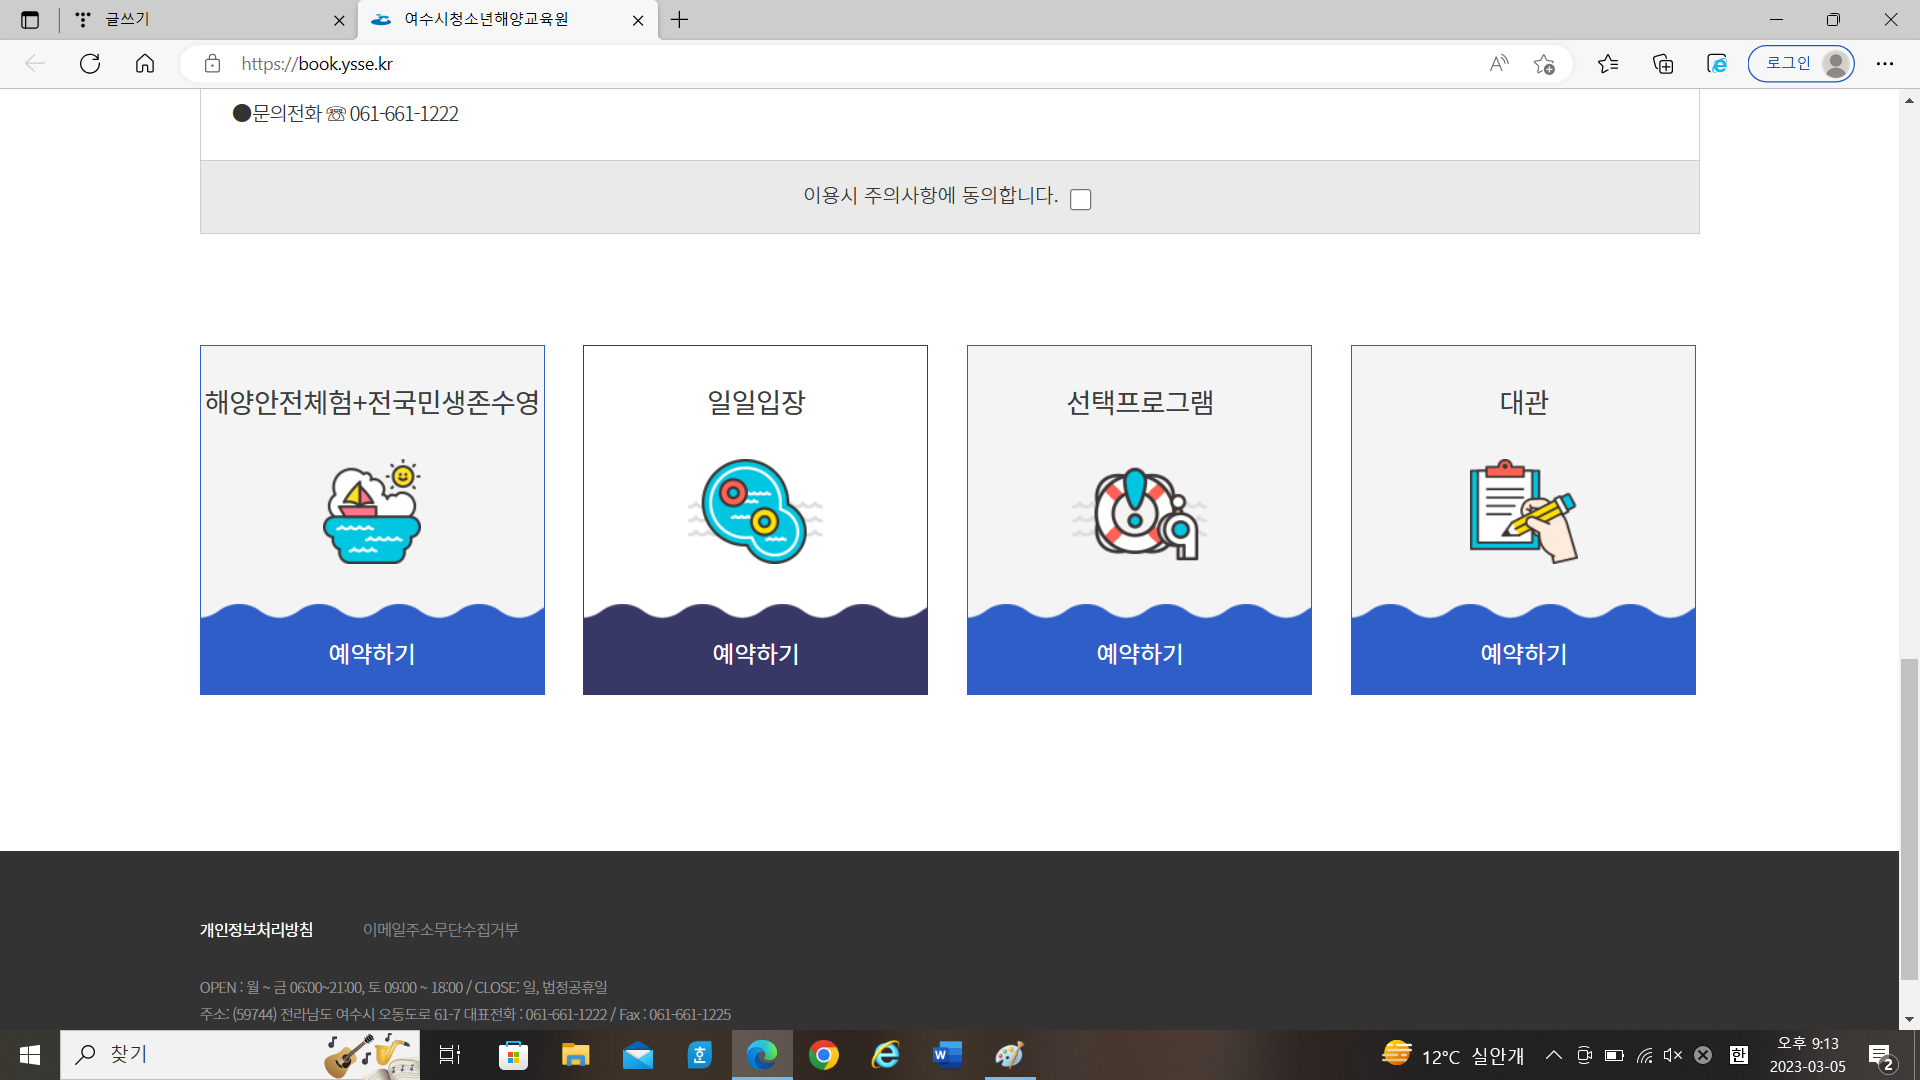Check the 이용시 주의사항에 동의합니다 checkbox
This screenshot has height=1080, width=1920.
point(1080,199)
